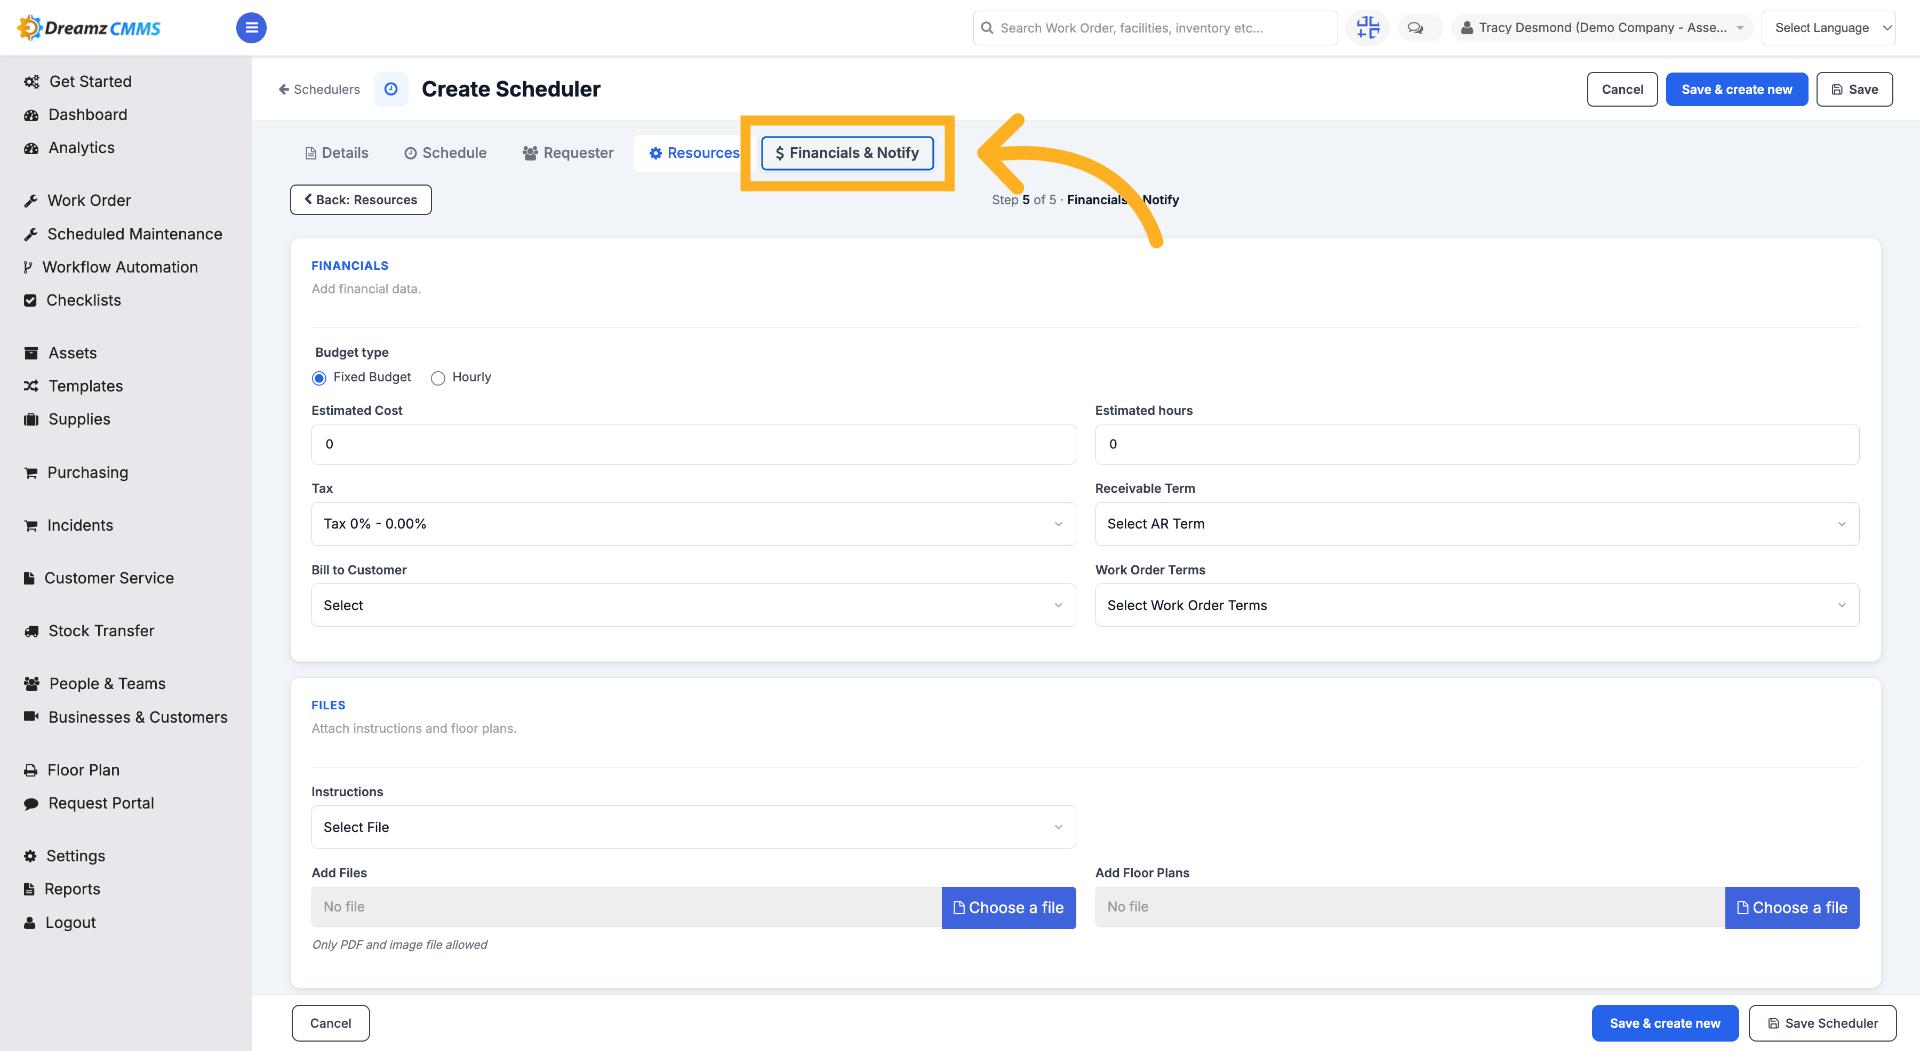Click the Dashboard sidebar icon
This screenshot has width=1920, height=1051.
31,115
